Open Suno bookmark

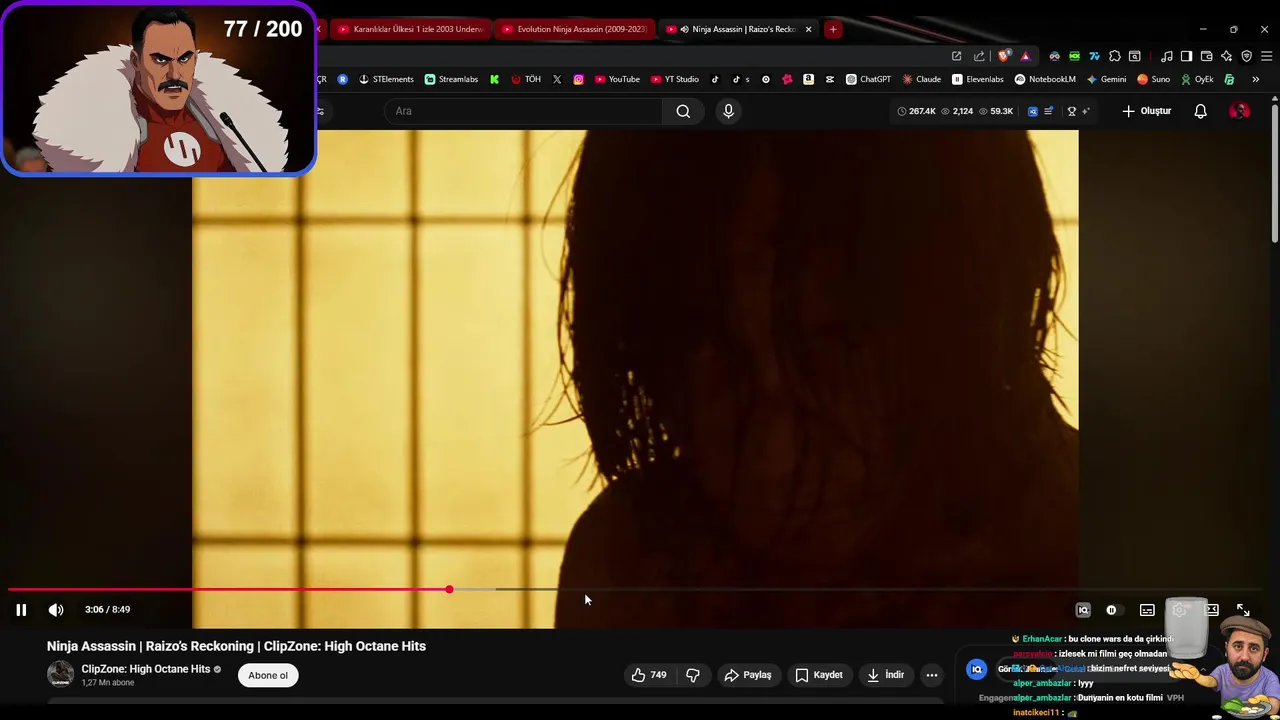[1153, 79]
